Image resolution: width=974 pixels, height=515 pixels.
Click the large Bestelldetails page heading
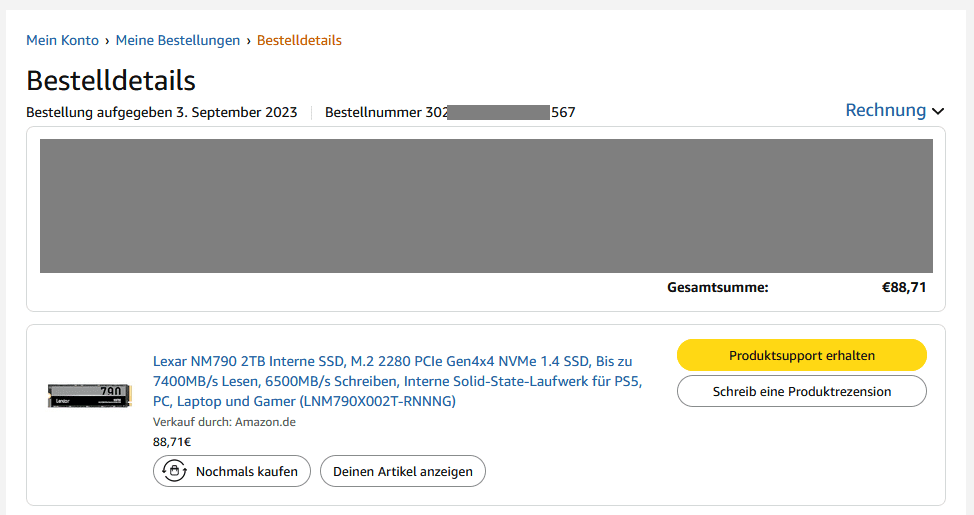111,80
